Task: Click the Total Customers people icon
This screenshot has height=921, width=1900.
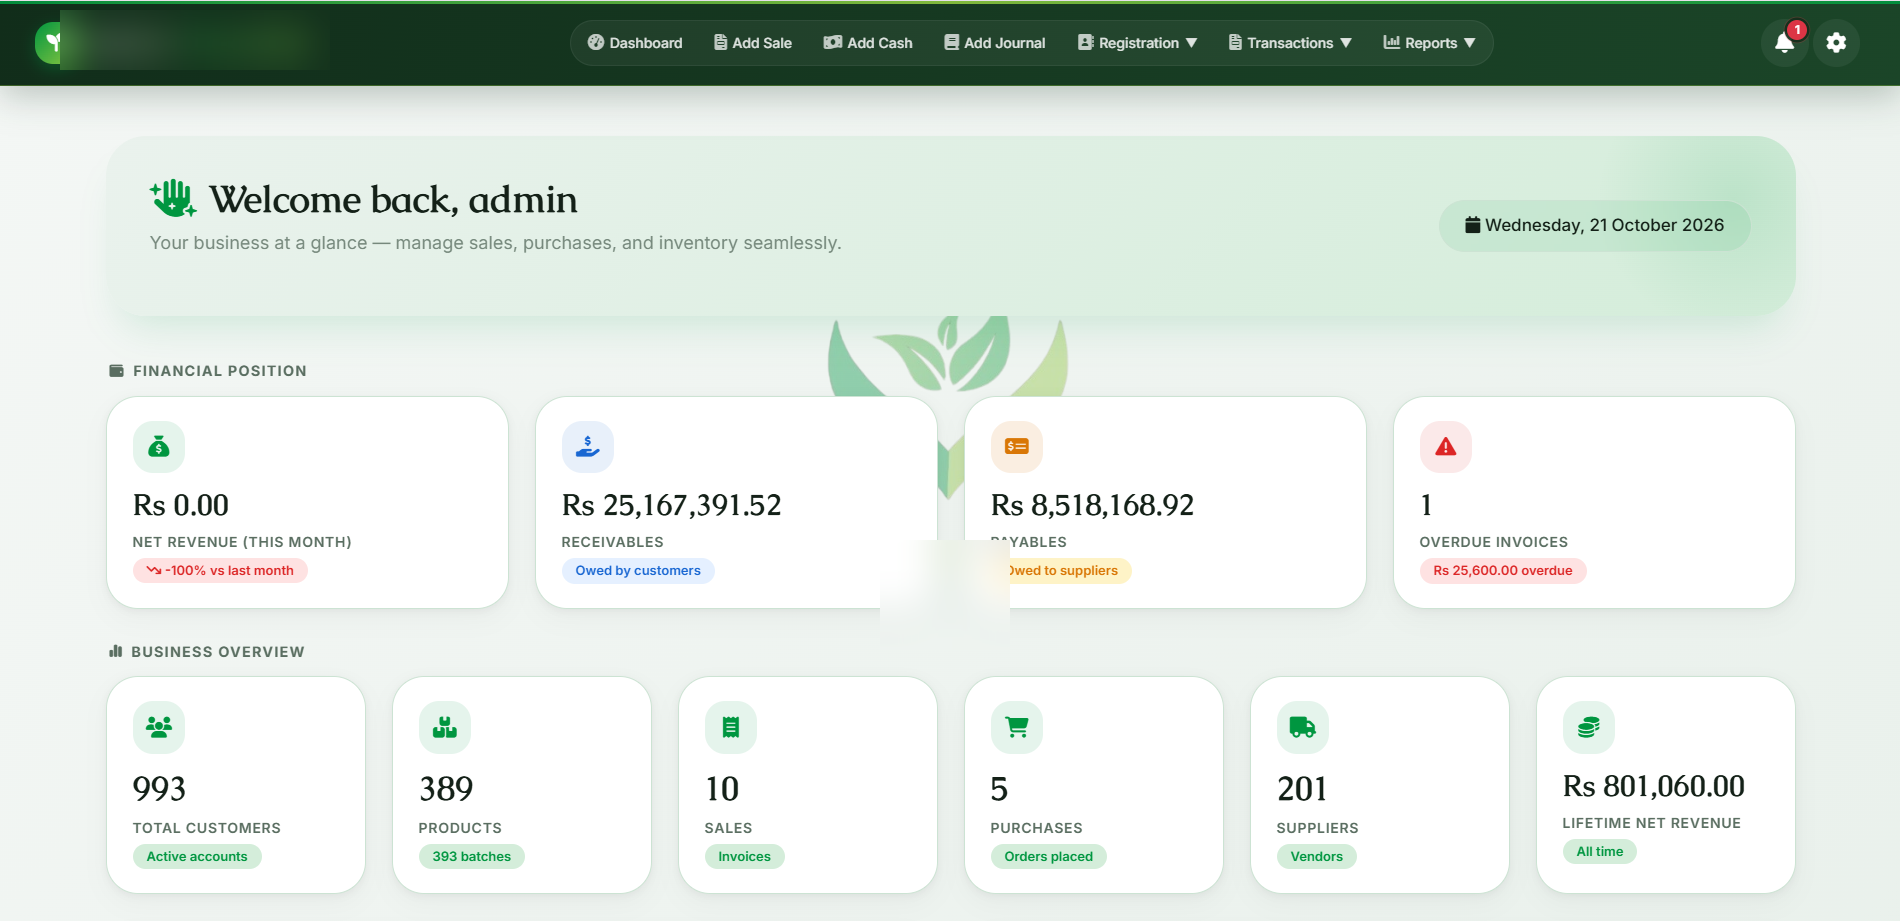Action: pos(159,727)
